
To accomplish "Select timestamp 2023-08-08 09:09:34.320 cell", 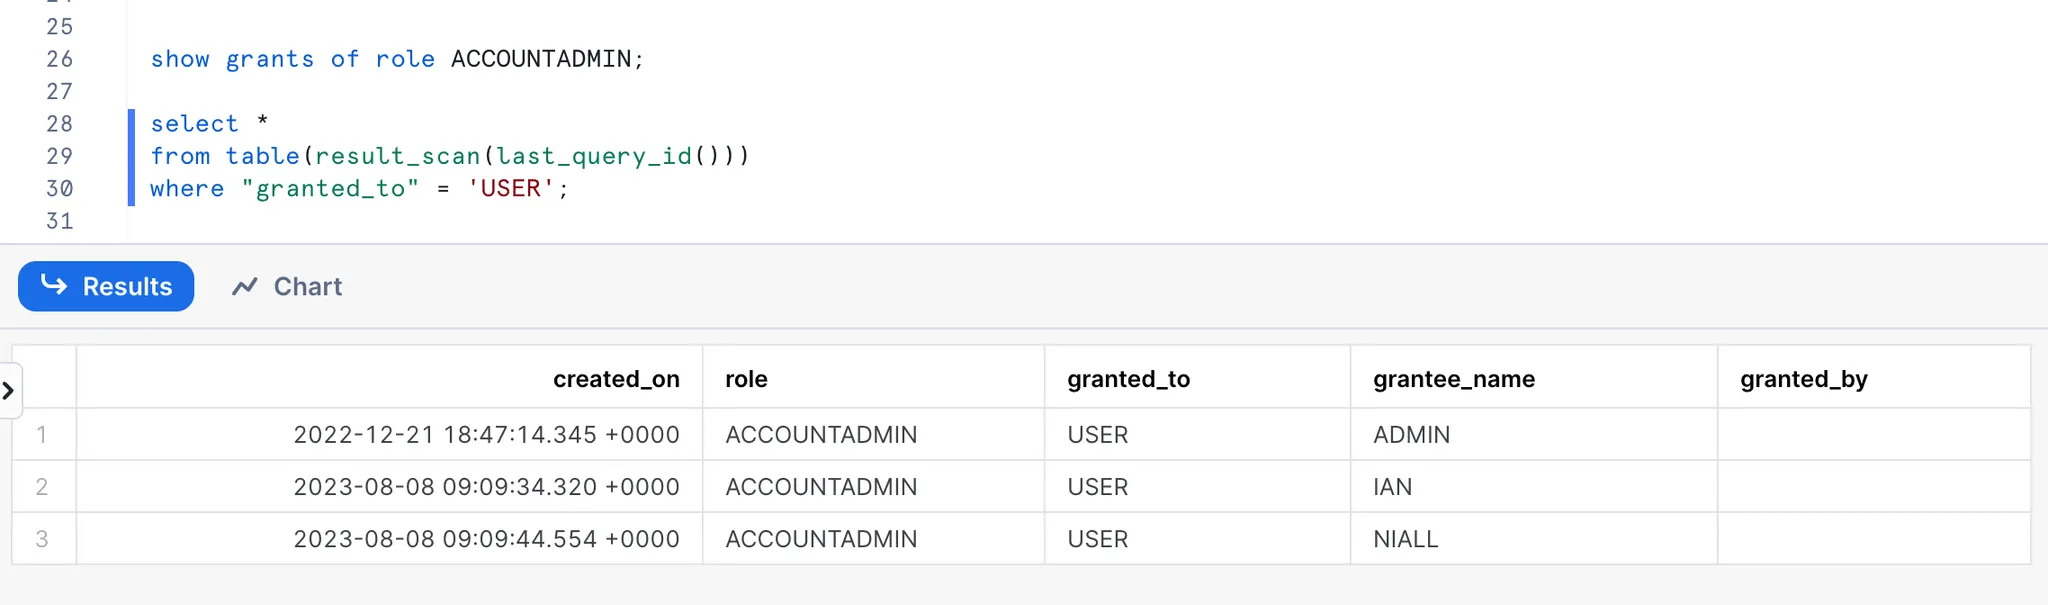I will click(390, 486).
